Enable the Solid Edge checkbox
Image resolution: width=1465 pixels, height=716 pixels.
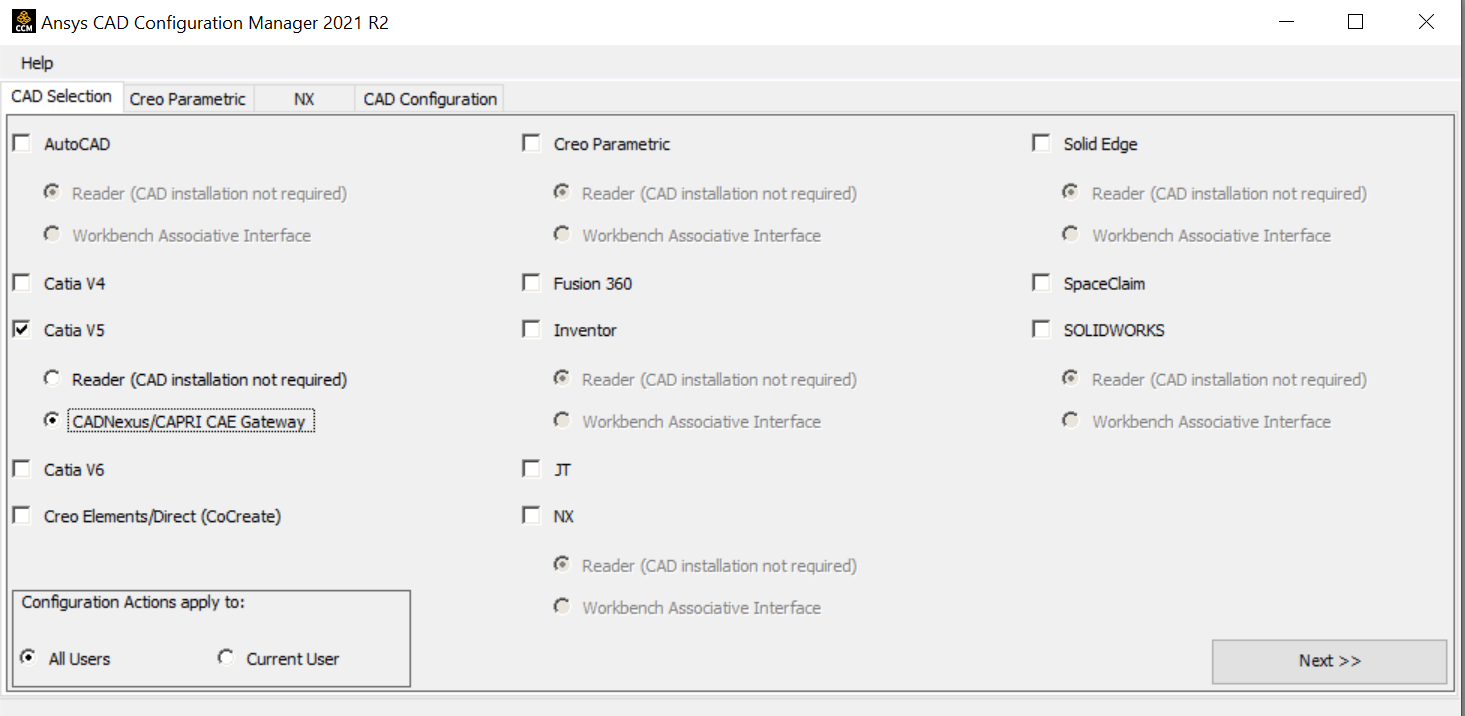click(1042, 144)
